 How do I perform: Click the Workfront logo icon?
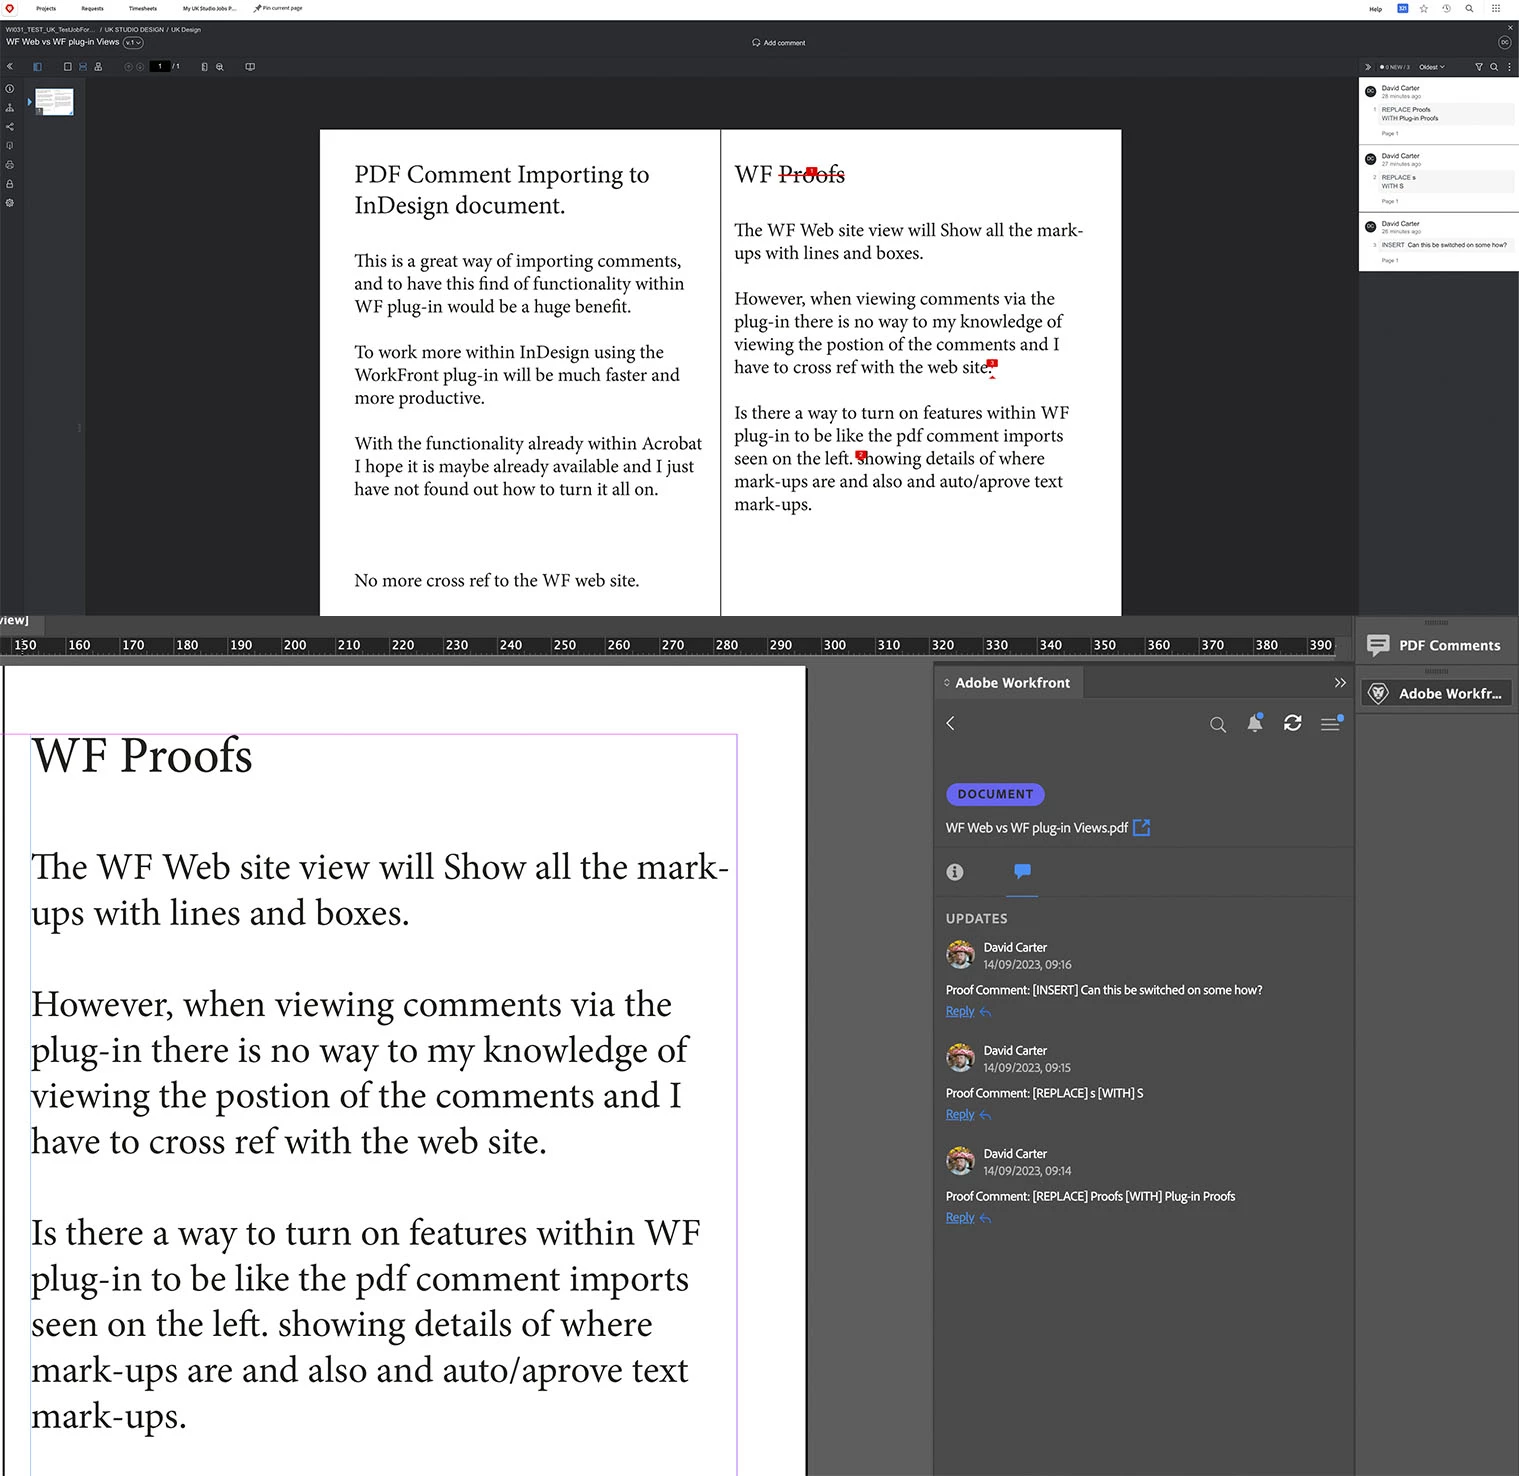(x=10, y=8)
